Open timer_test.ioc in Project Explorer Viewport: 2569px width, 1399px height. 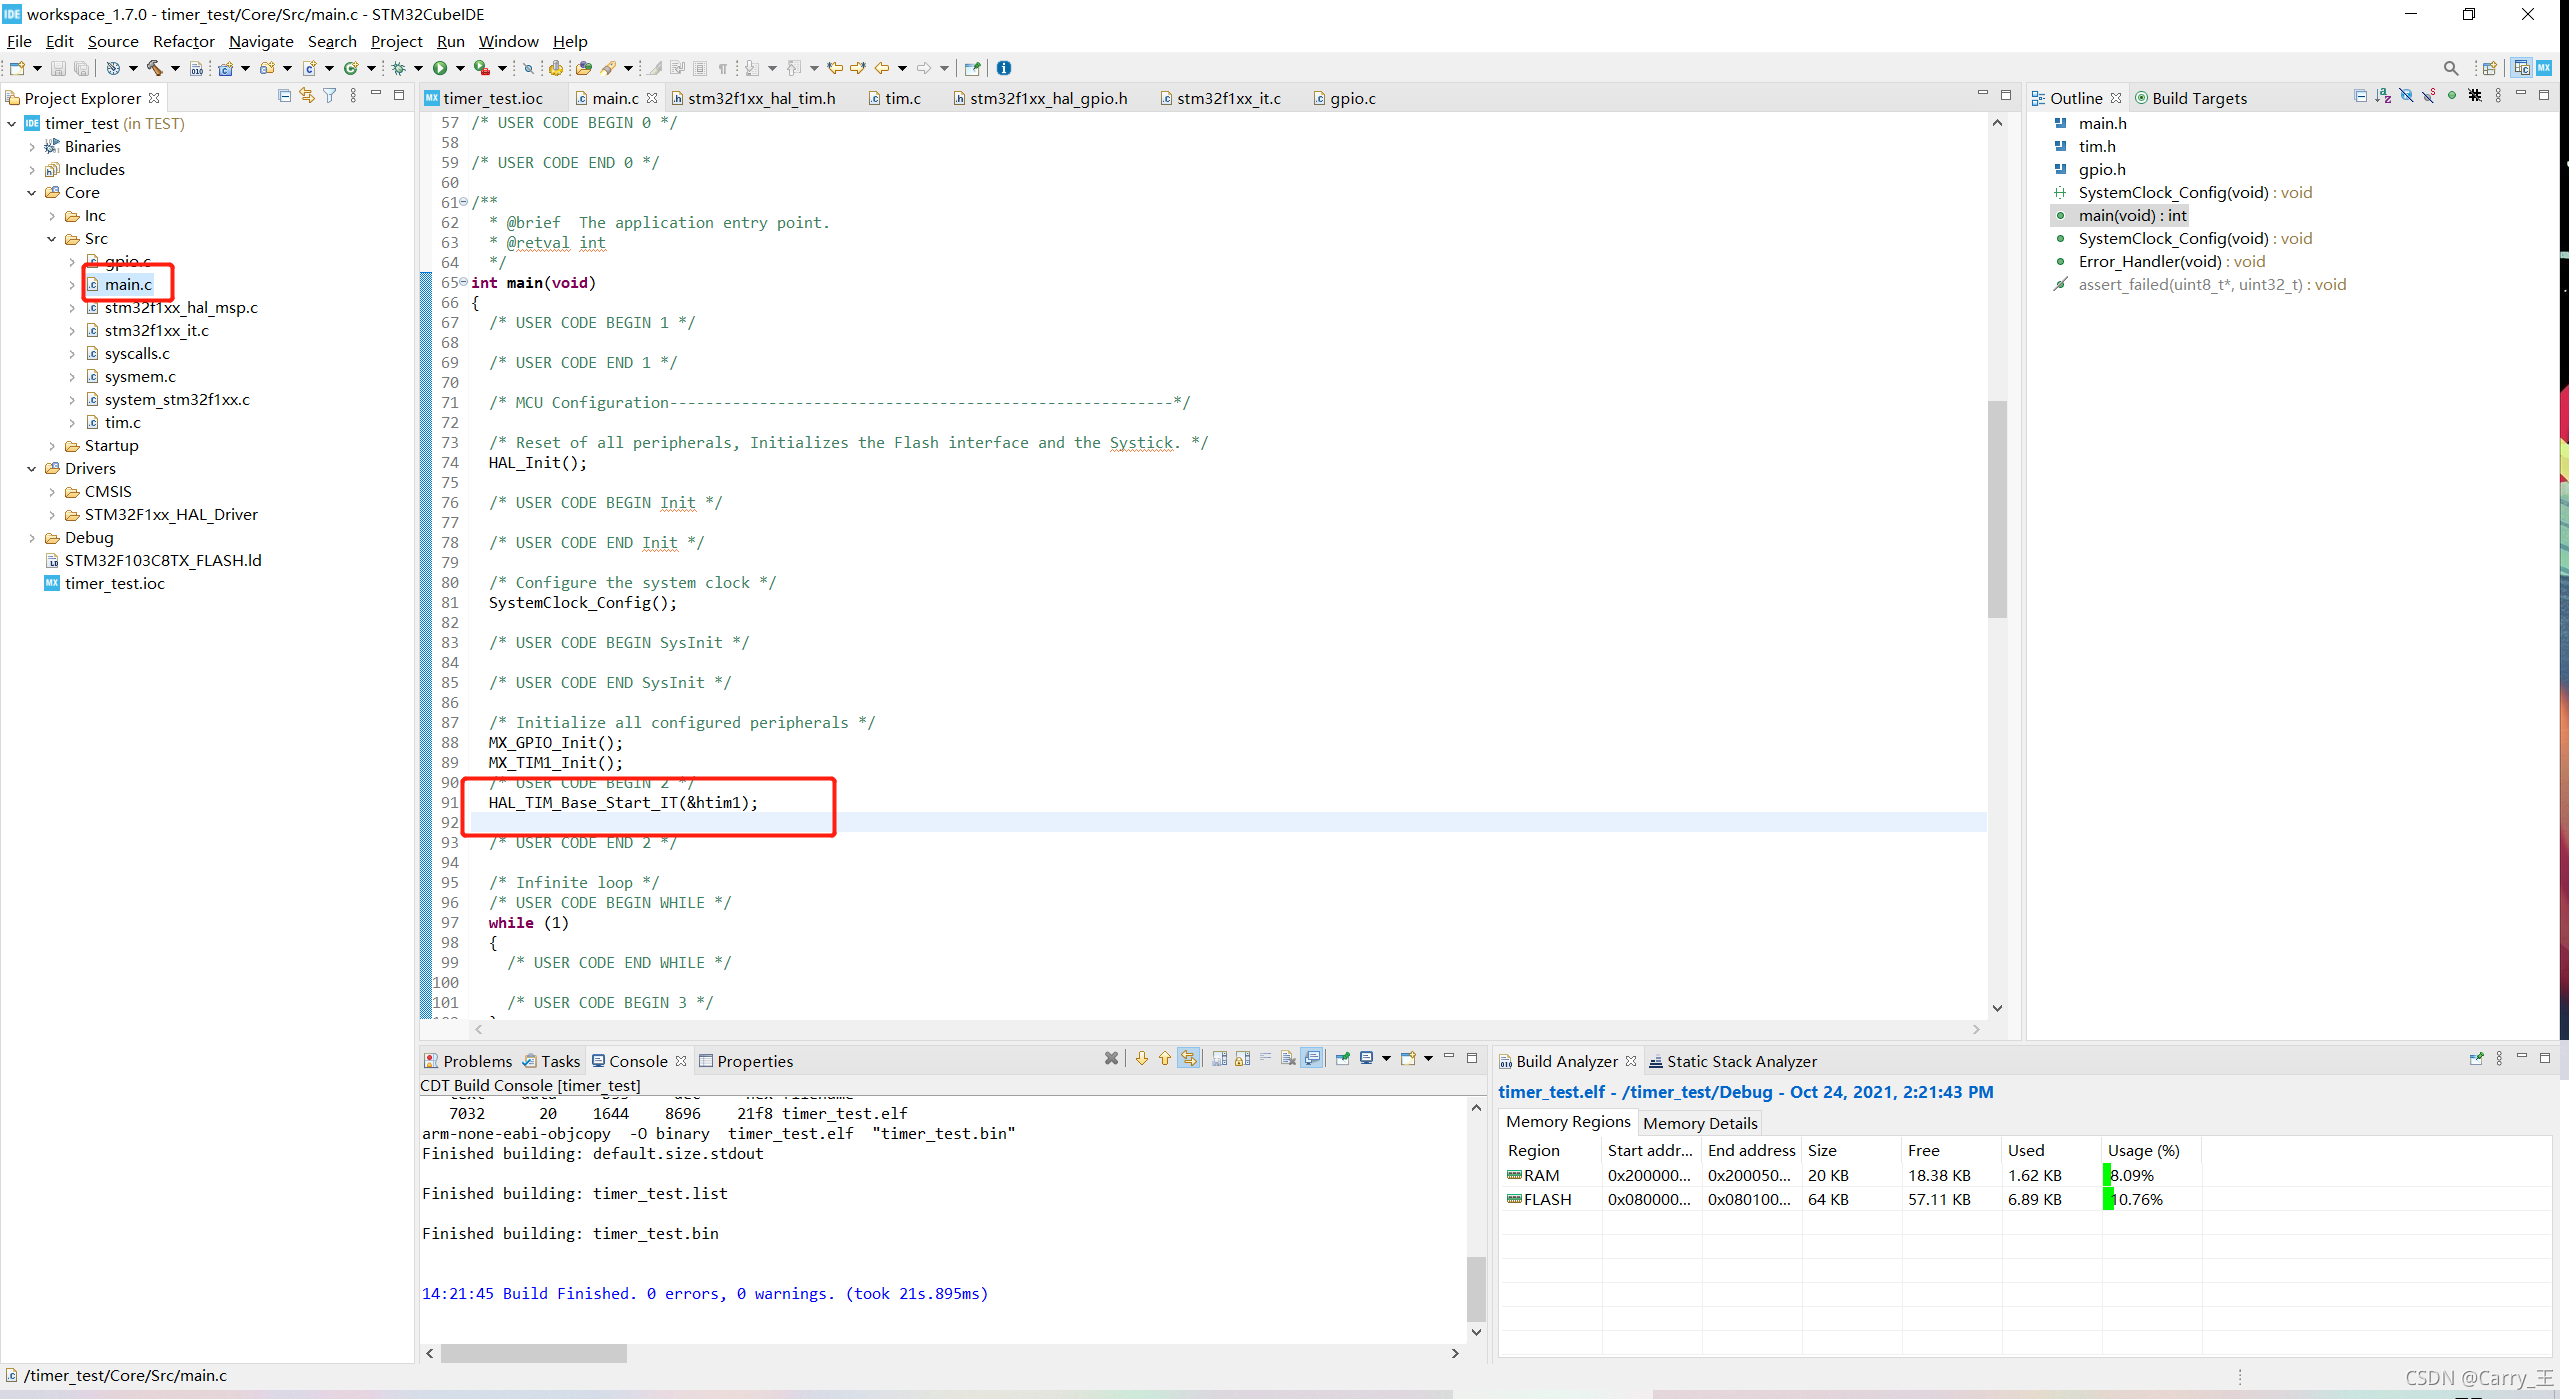114,584
